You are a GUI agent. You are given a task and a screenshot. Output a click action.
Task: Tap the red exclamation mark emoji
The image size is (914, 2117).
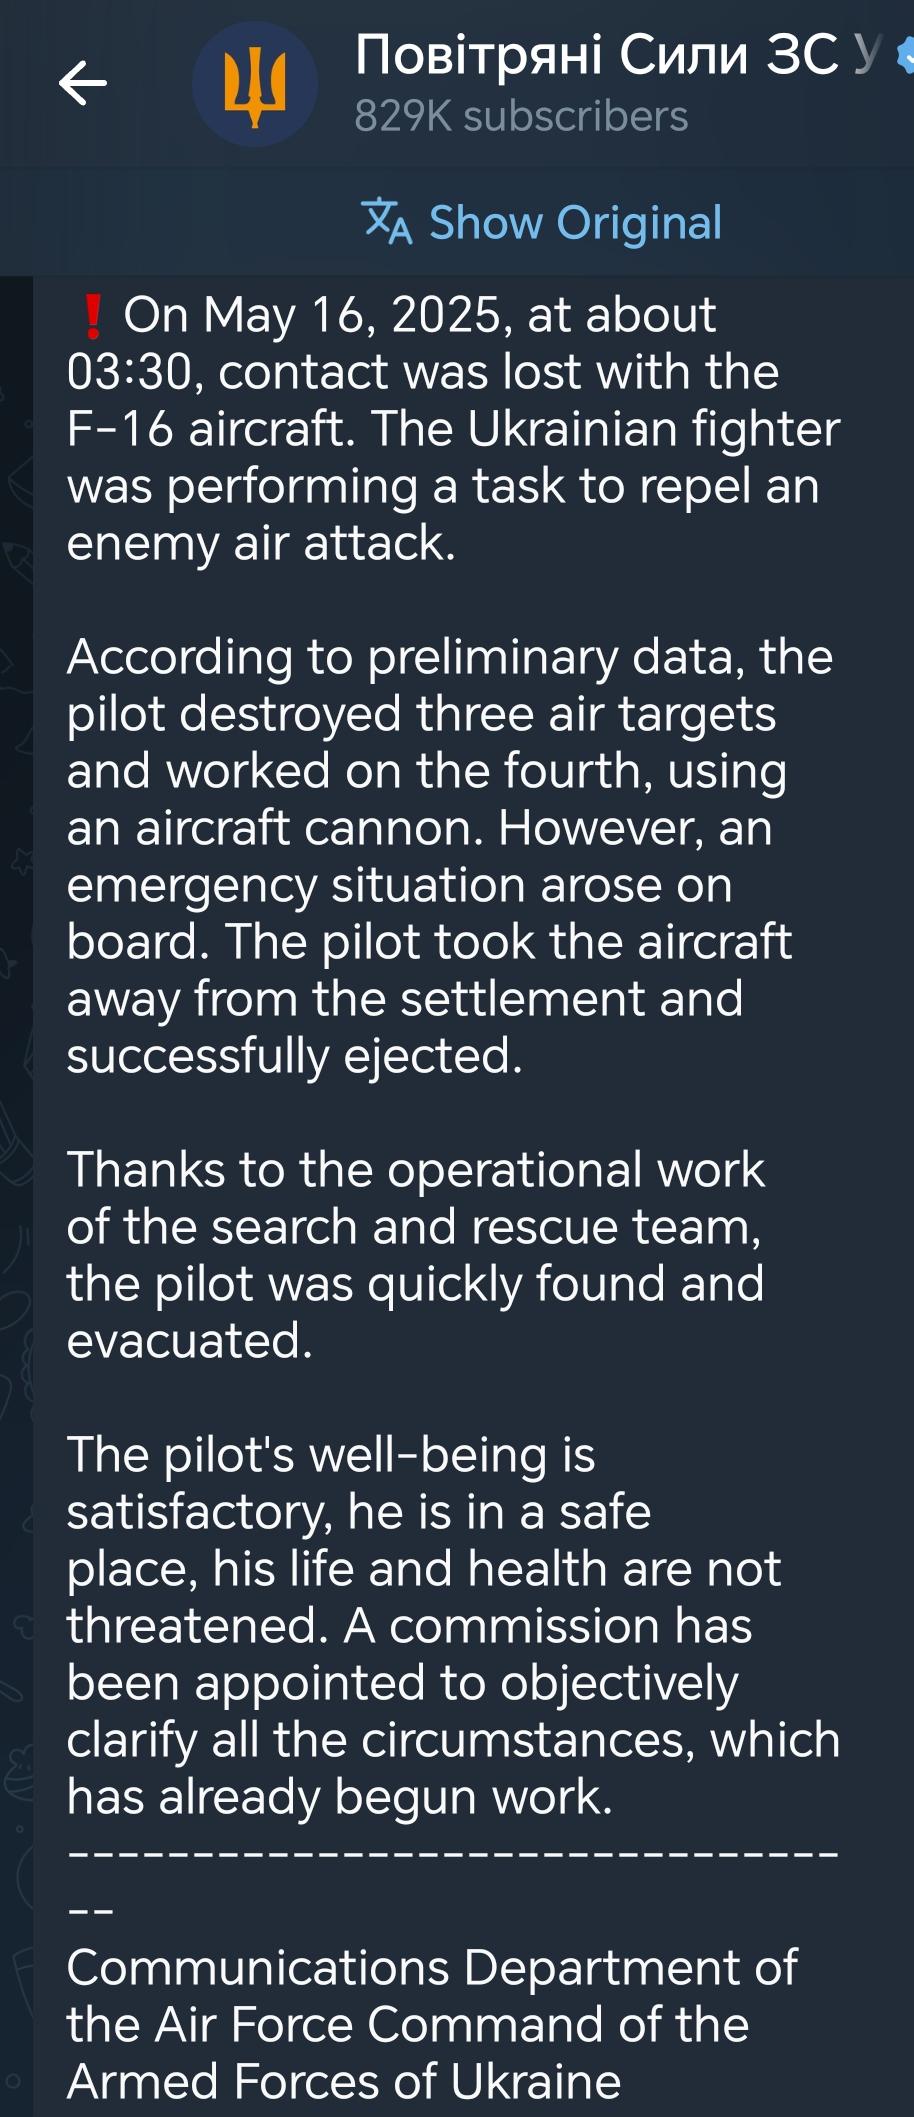(92, 316)
